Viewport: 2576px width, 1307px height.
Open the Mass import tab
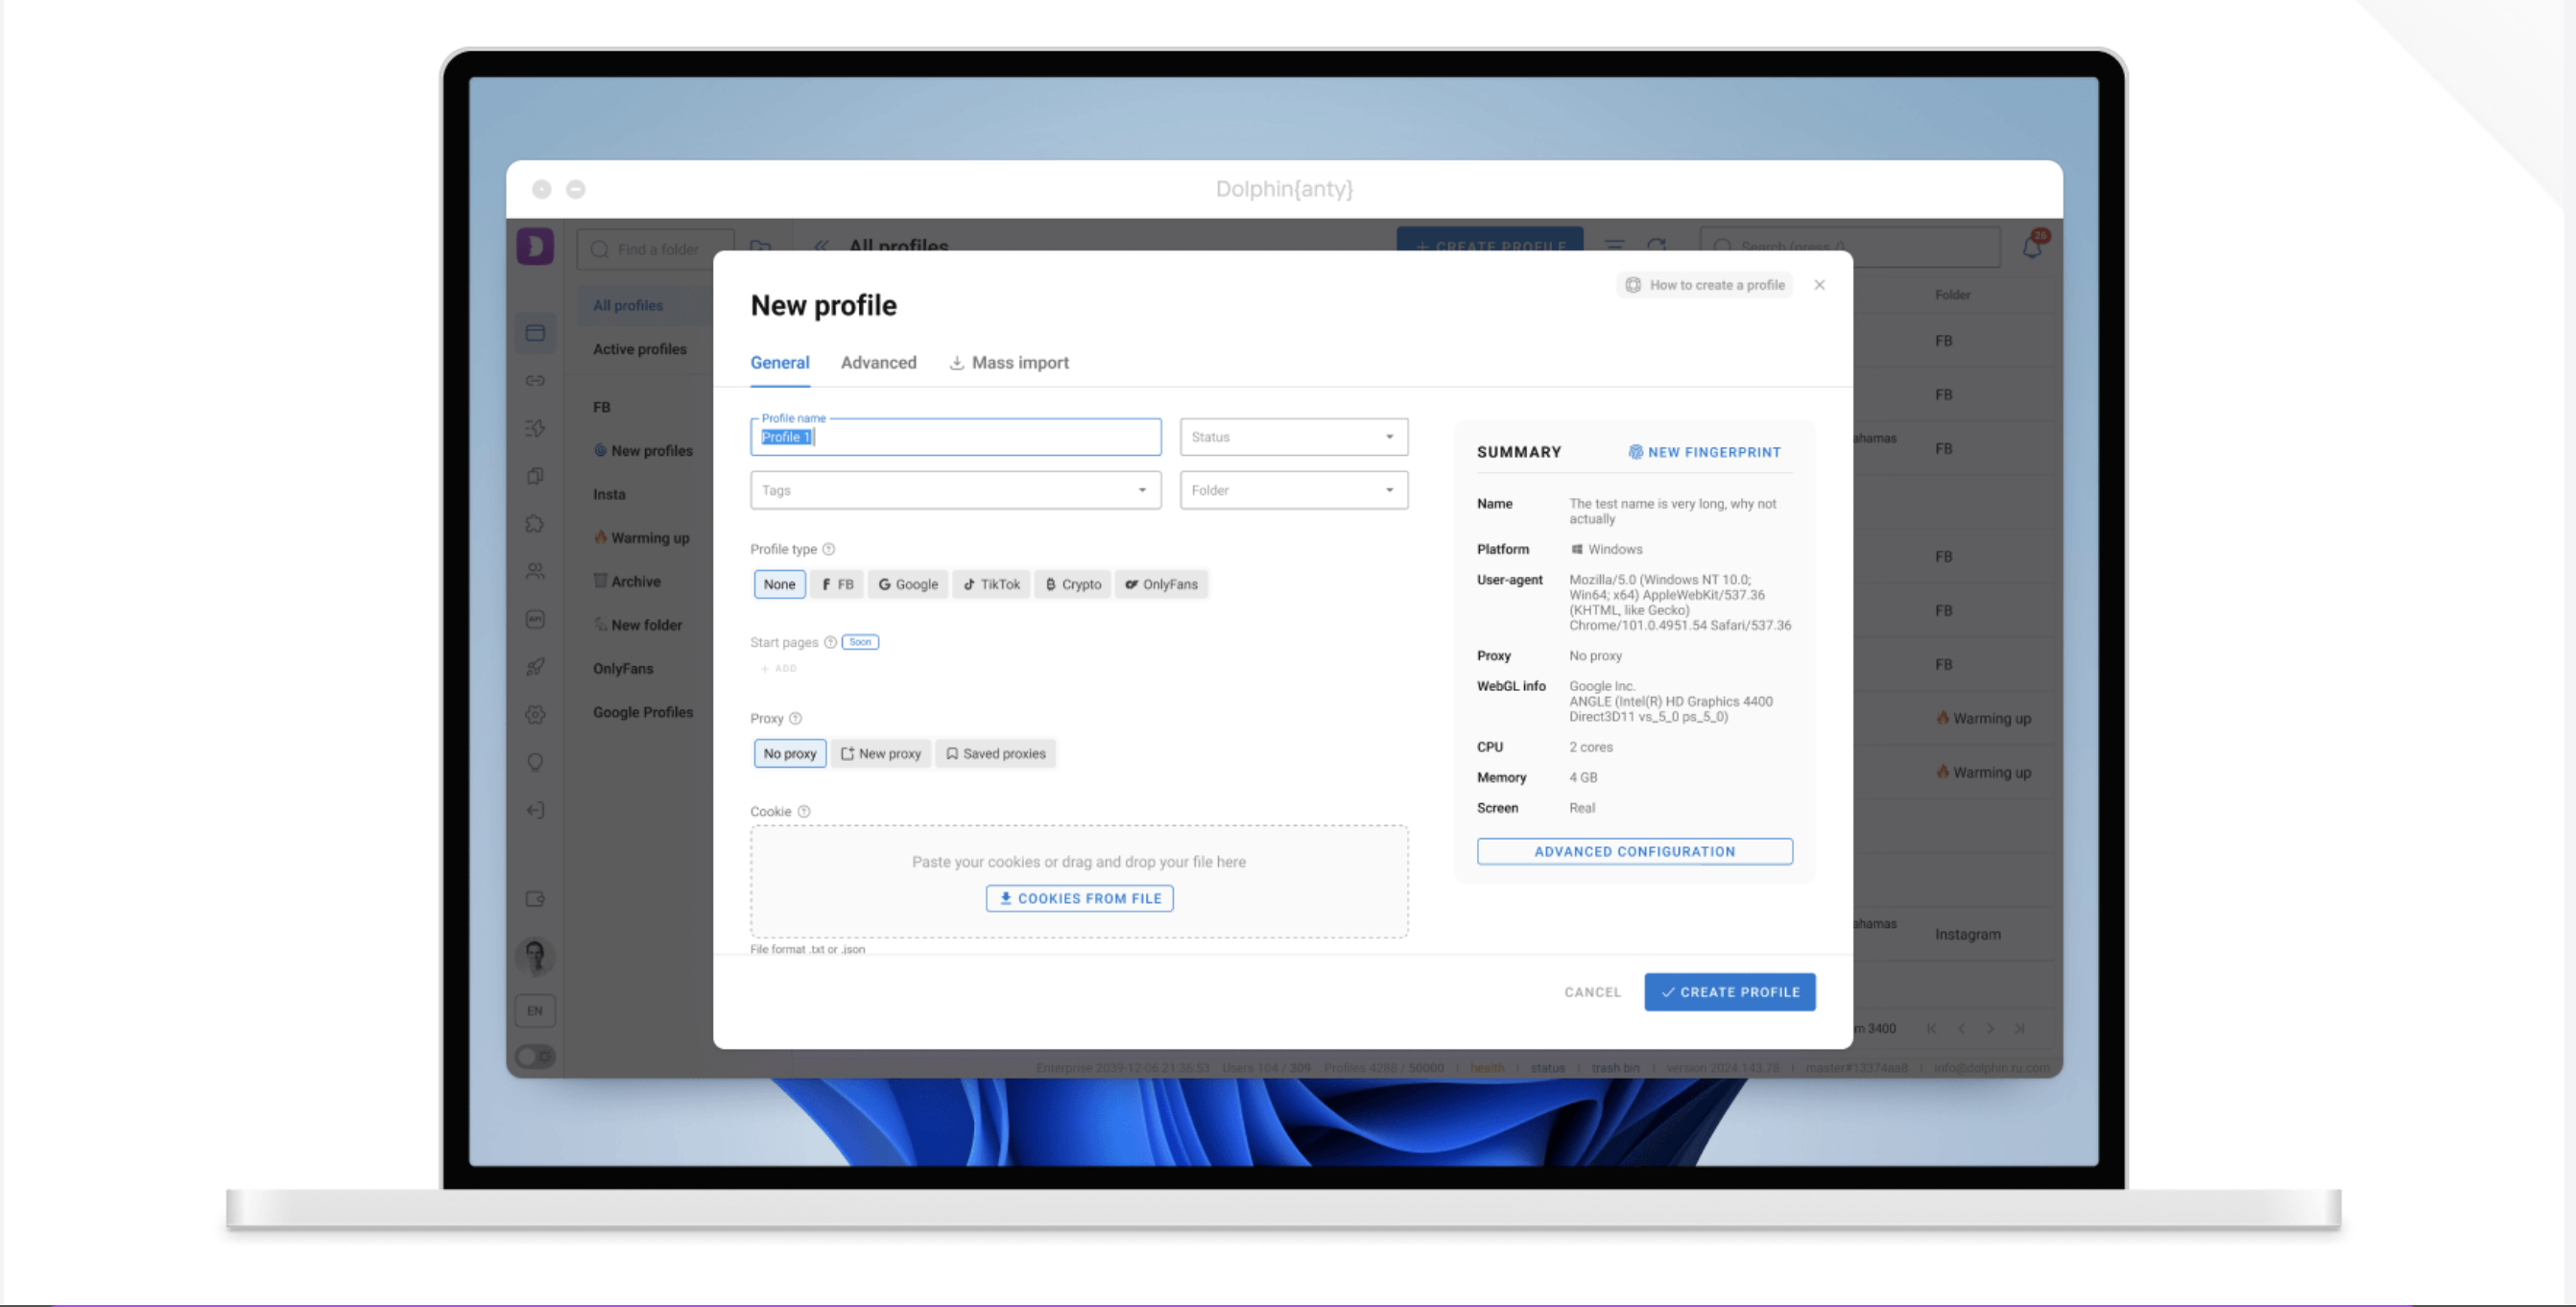tap(1008, 362)
